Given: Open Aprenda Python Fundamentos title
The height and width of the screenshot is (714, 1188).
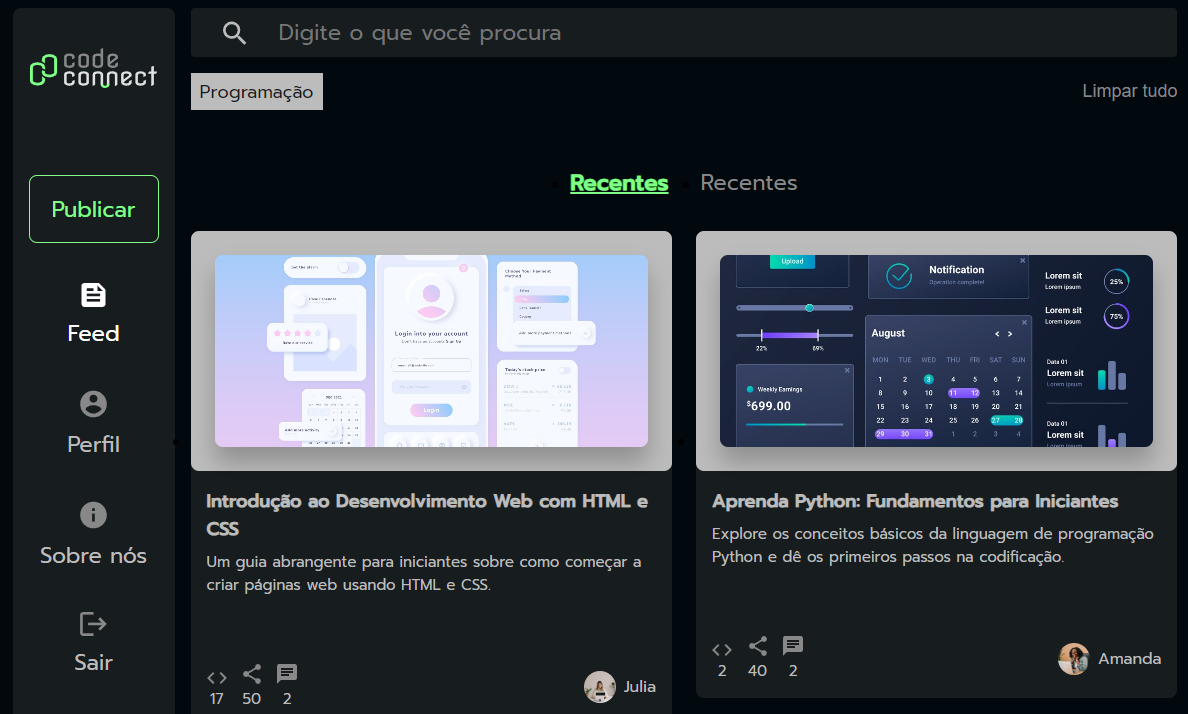Looking at the screenshot, I should (915, 501).
